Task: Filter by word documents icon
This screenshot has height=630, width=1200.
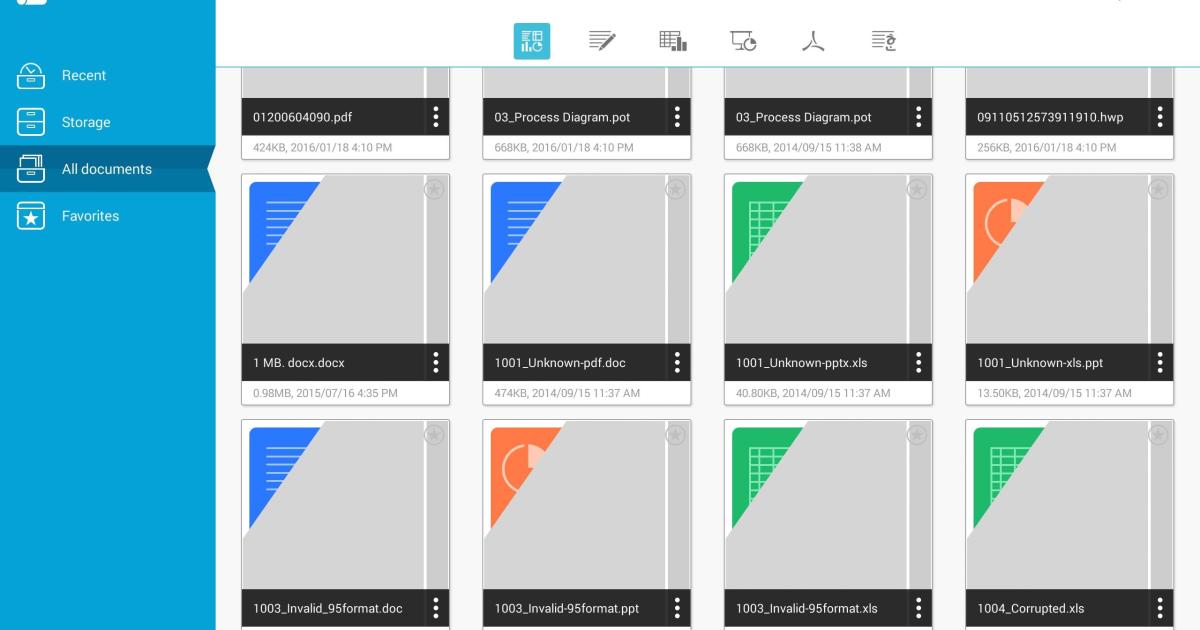Action: pyautogui.click(x=602, y=41)
